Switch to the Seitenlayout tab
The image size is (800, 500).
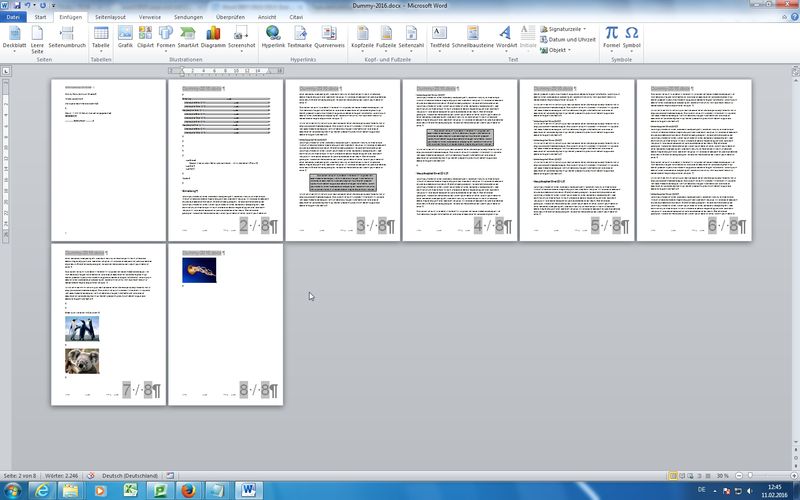[x=111, y=17]
